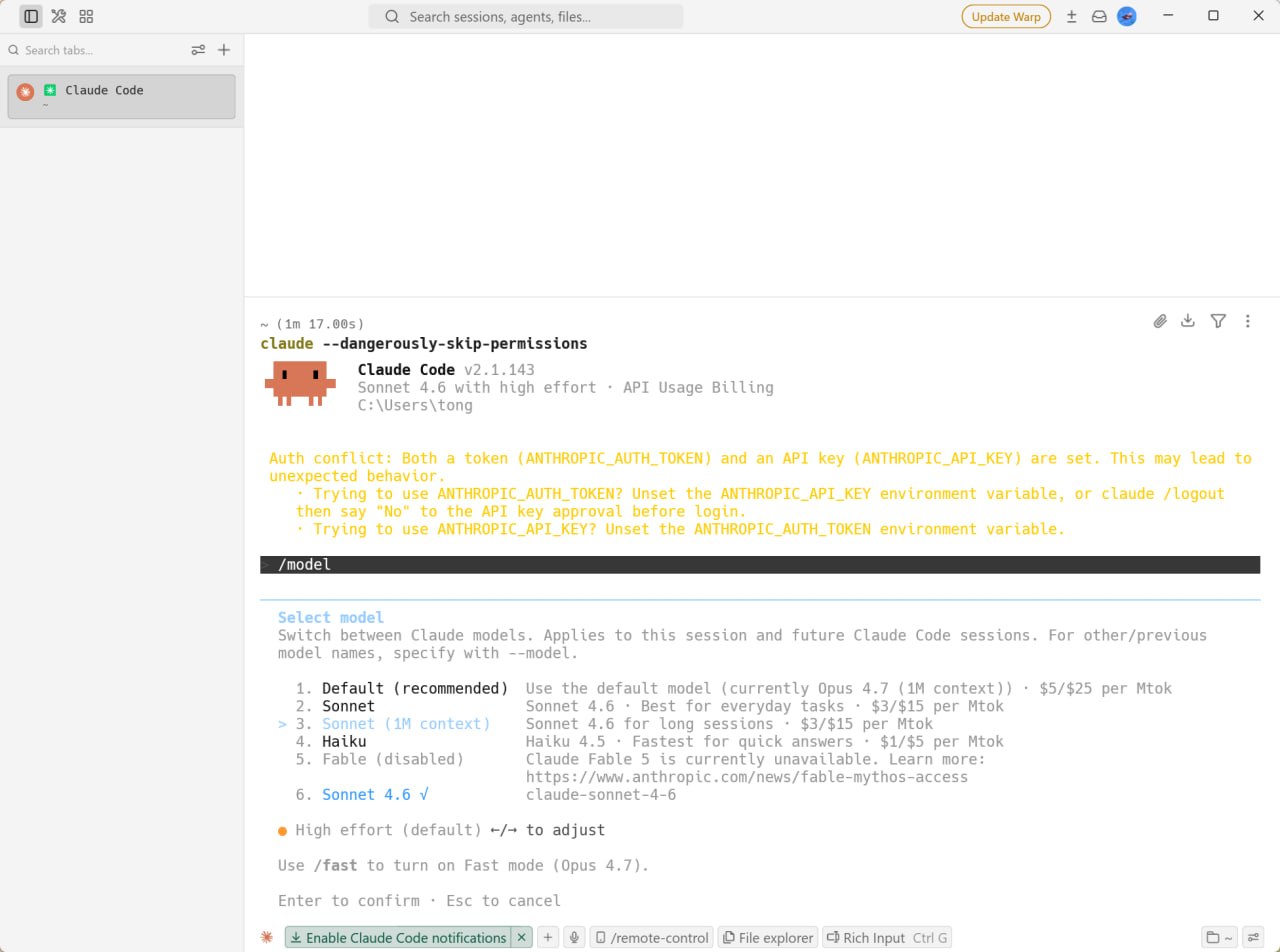Select the Claude Code tab
The height and width of the screenshot is (952, 1280).
pos(122,96)
